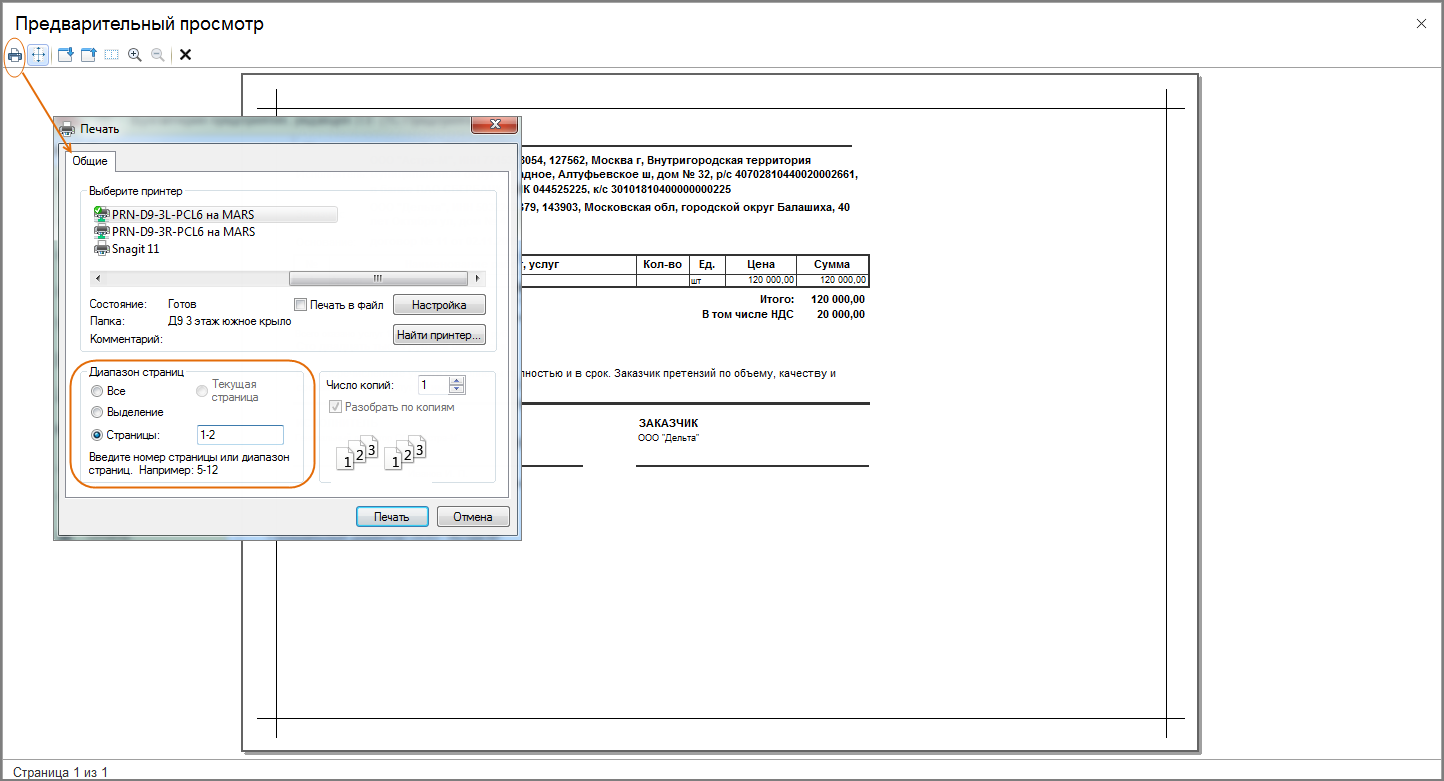Viewport: 1444px width, 781px height.
Task: Go to next page with down-arrow icon
Action: pos(65,54)
